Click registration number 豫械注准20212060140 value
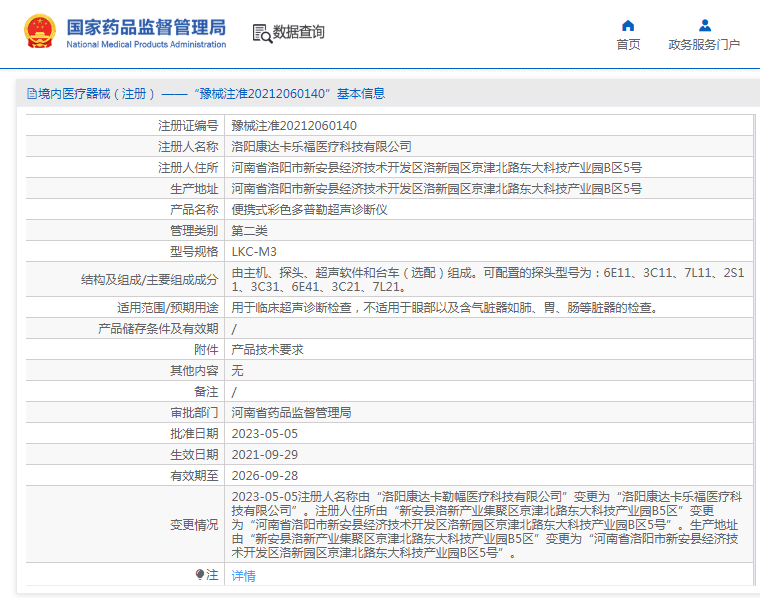The image size is (760, 598). pyautogui.click(x=294, y=126)
